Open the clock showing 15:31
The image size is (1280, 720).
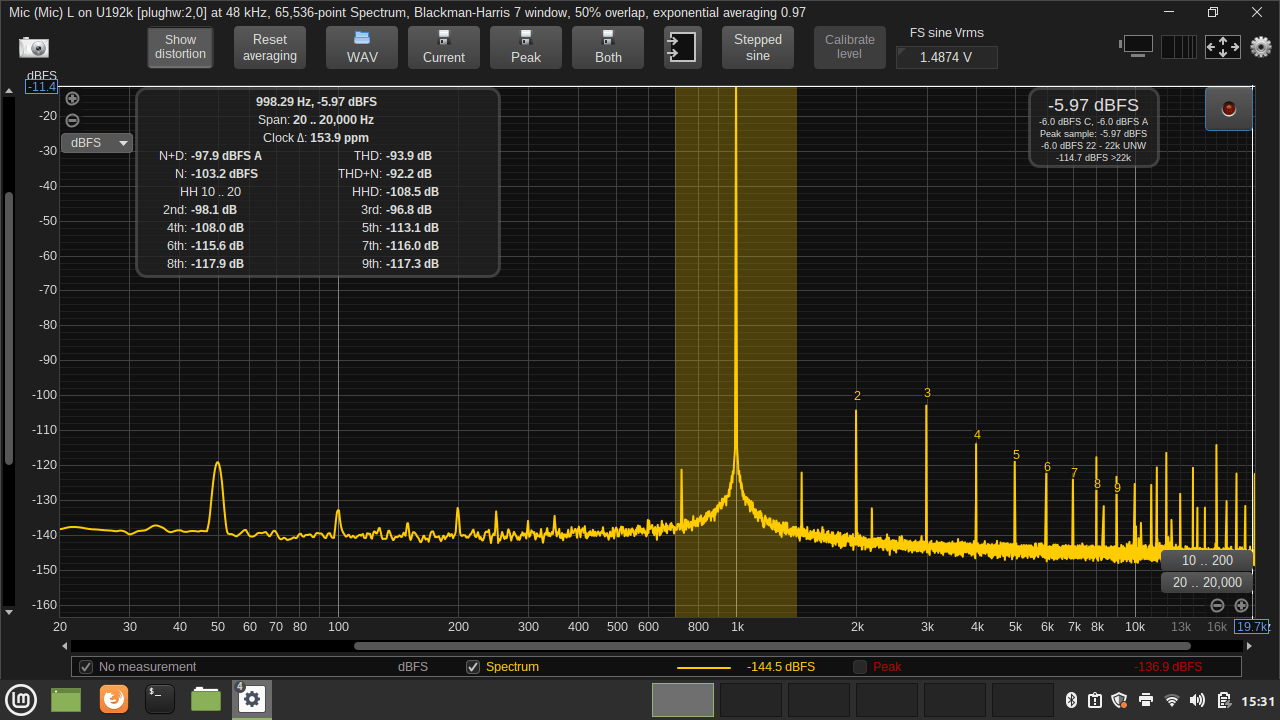click(x=1258, y=701)
